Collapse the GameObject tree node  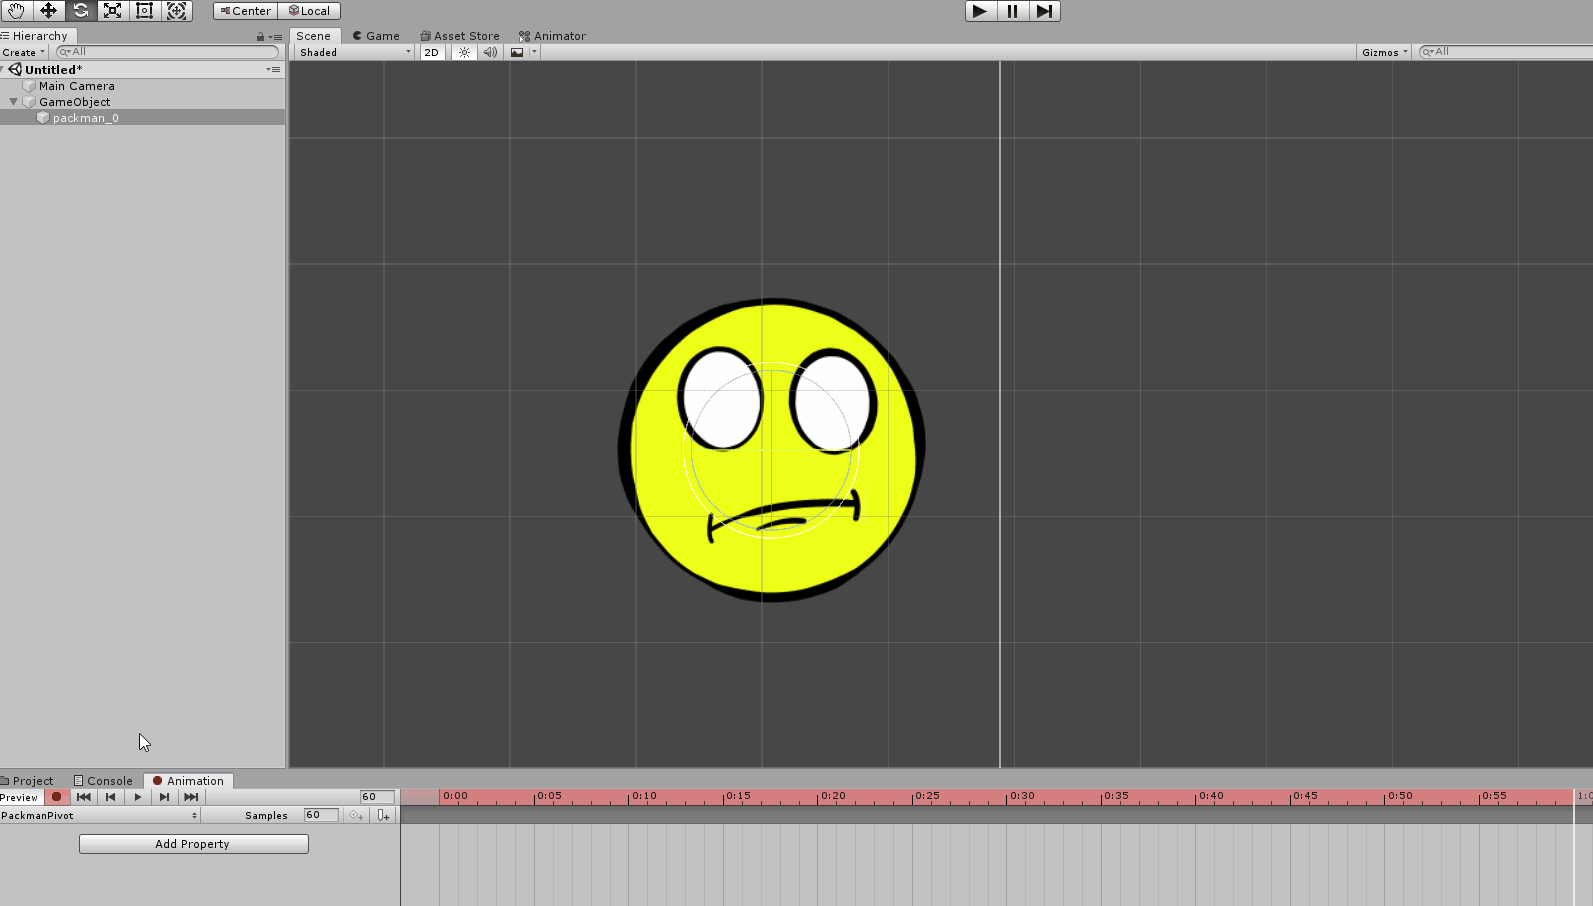click(13, 102)
